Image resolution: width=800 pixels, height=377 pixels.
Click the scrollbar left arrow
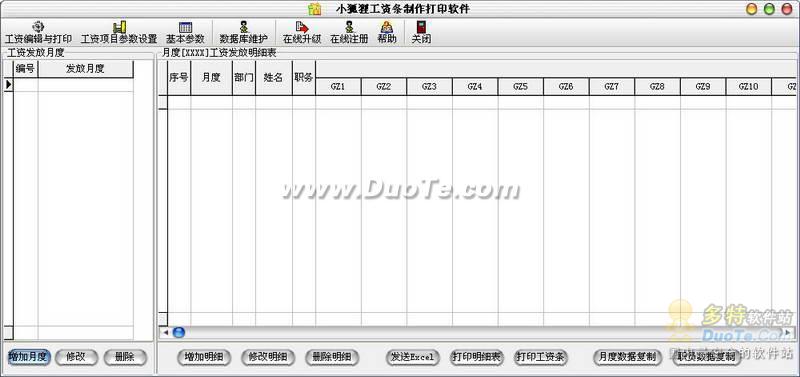(x=165, y=333)
